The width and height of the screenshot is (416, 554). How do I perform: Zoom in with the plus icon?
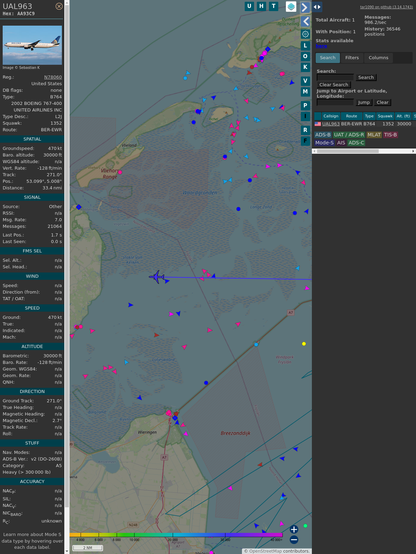[294, 529]
